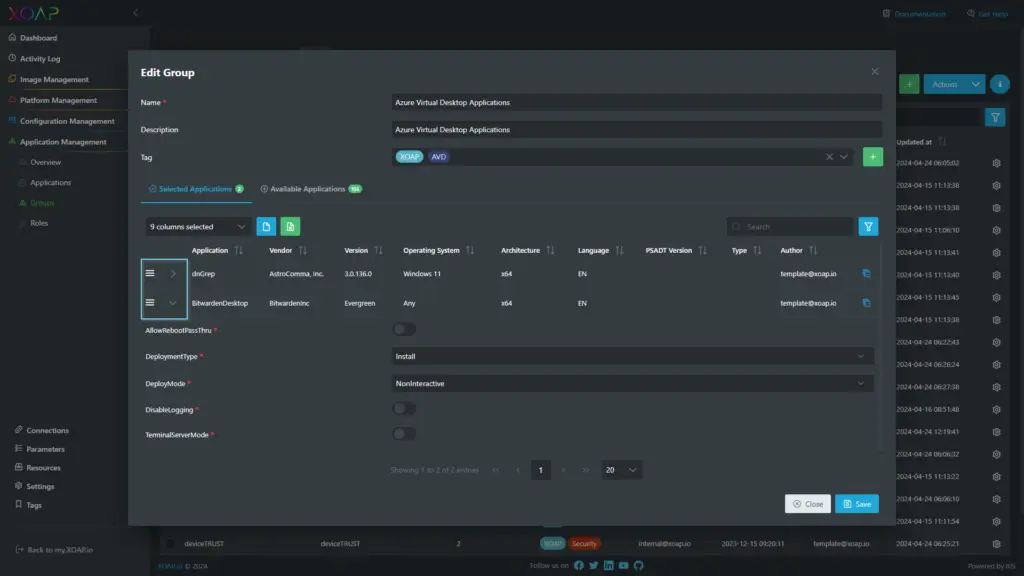The height and width of the screenshot is (576, 1024).
Task: Open Resources in the sidebar
Action: coord(43,468)
